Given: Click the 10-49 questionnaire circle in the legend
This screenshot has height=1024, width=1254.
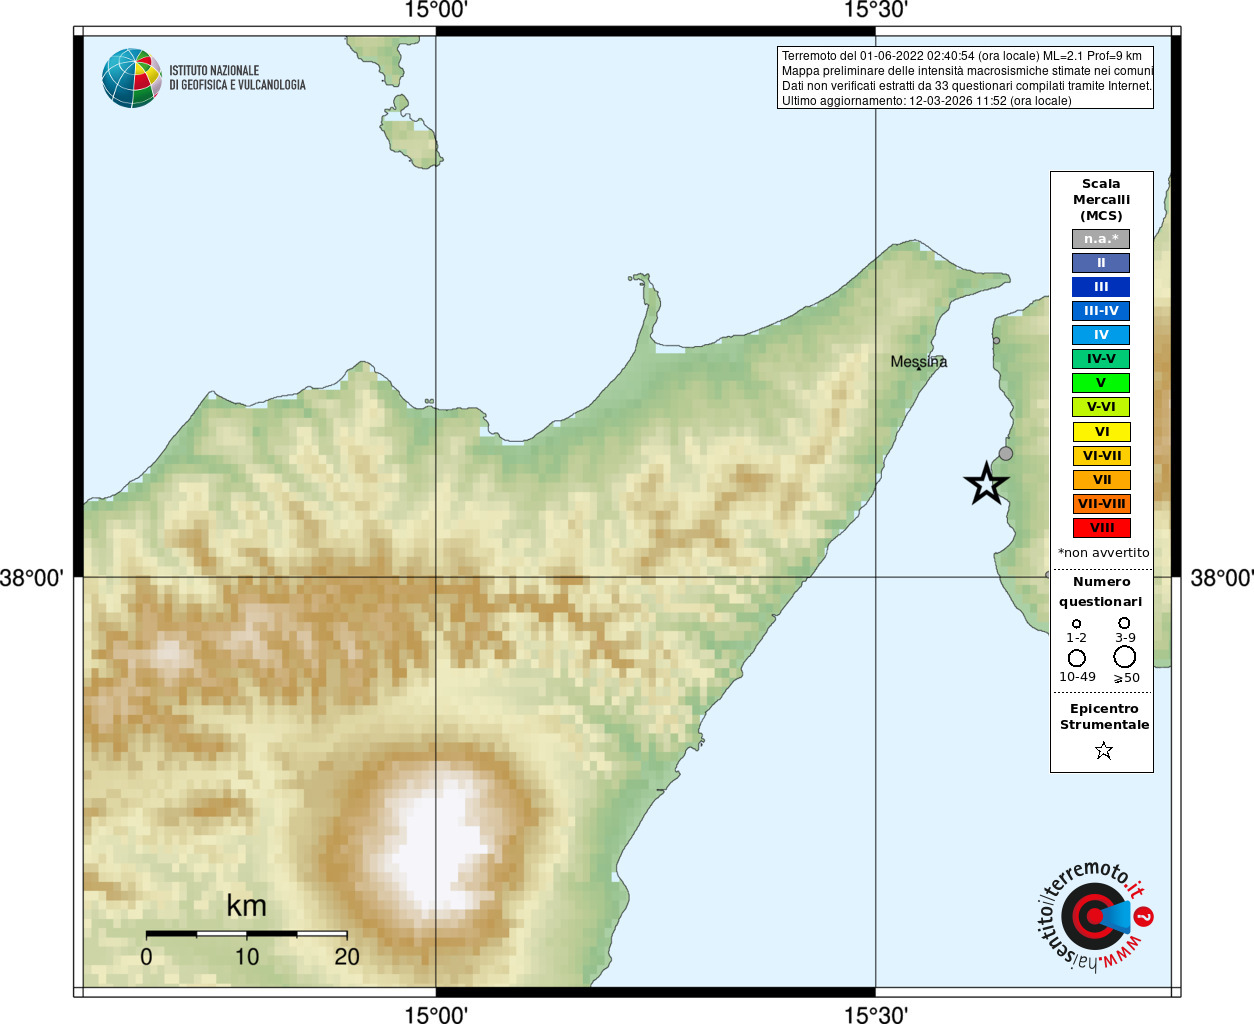Looking at the screenshot, I should click(1077, 658).
